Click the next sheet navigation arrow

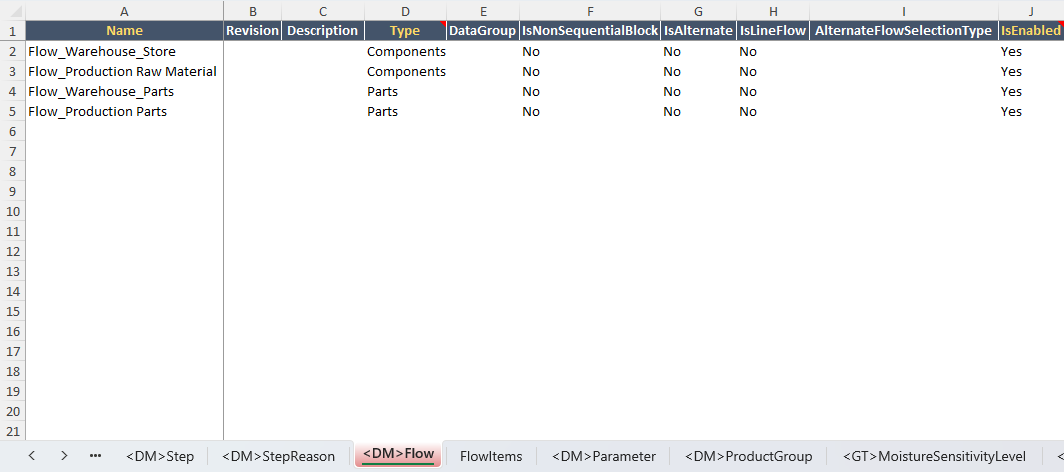[64, 456]
